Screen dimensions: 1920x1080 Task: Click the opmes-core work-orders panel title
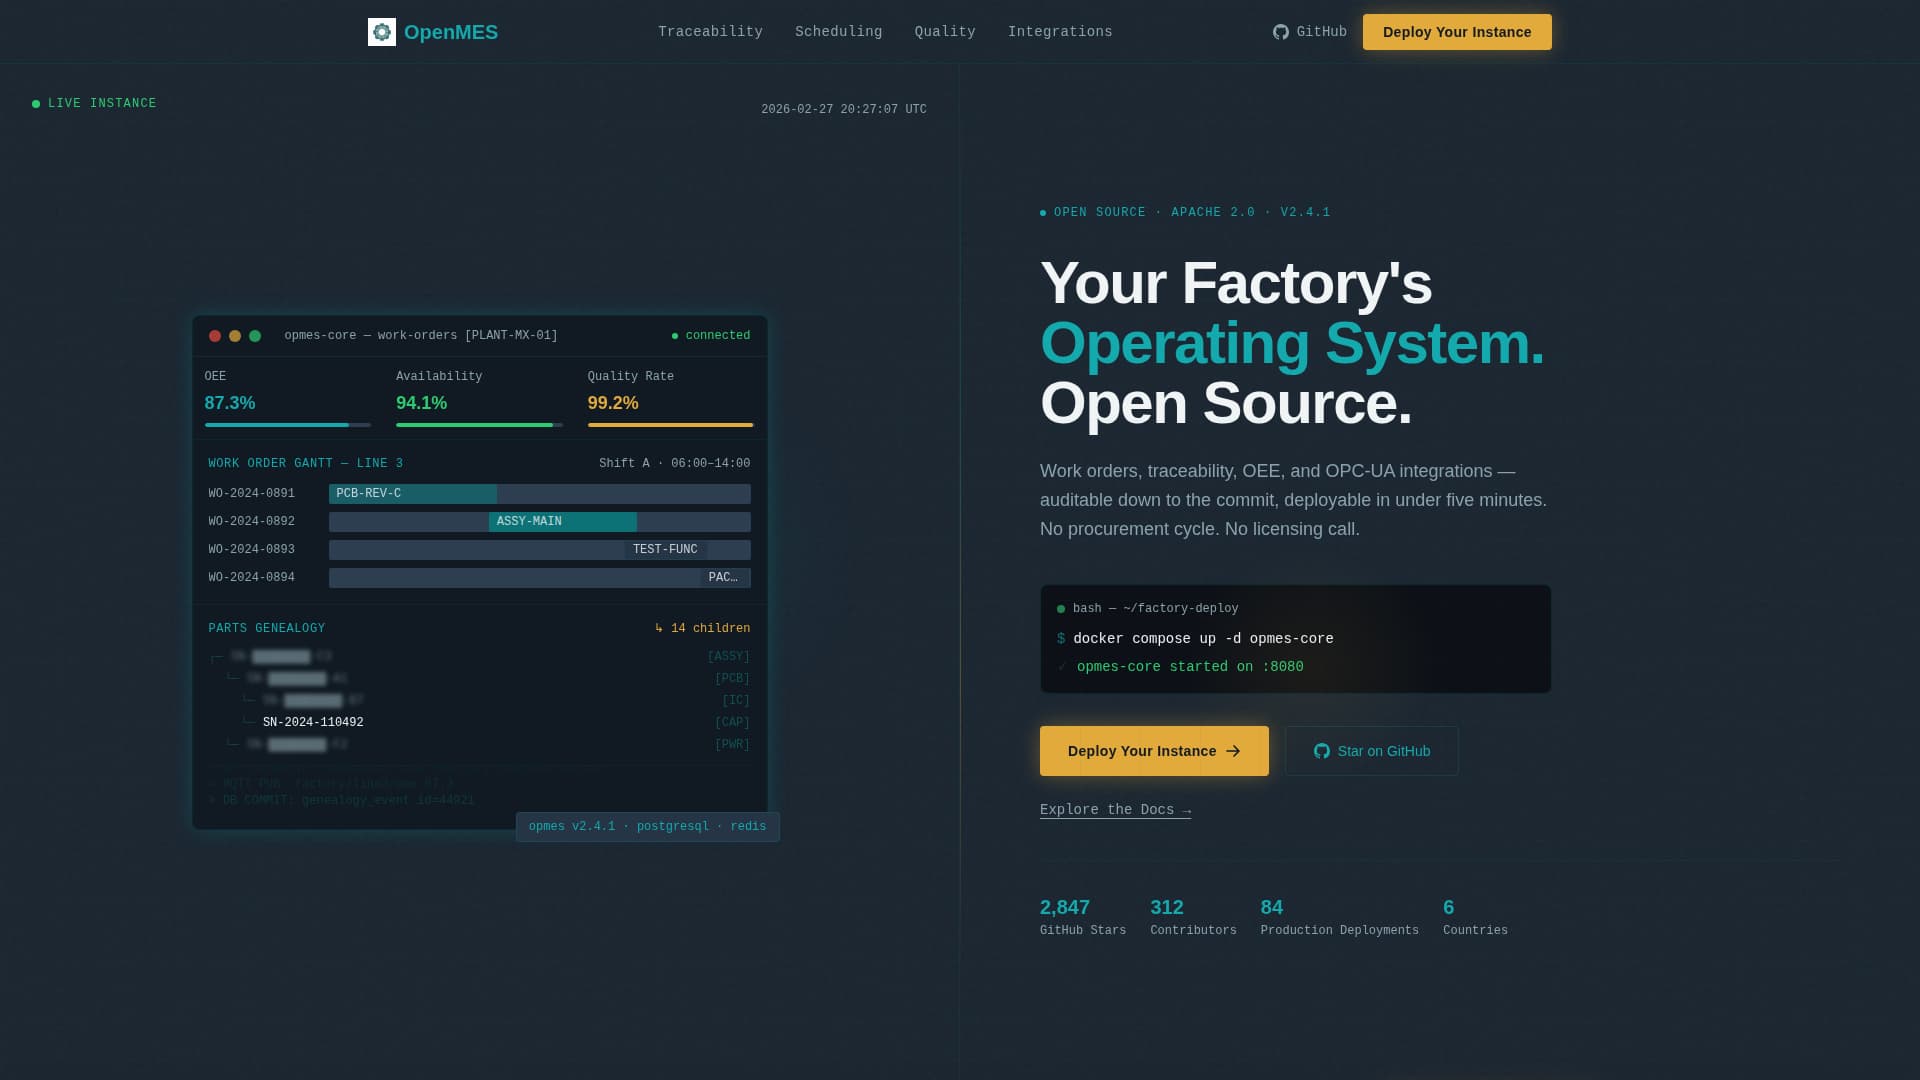pyautogui.click(x=421, y=336)
